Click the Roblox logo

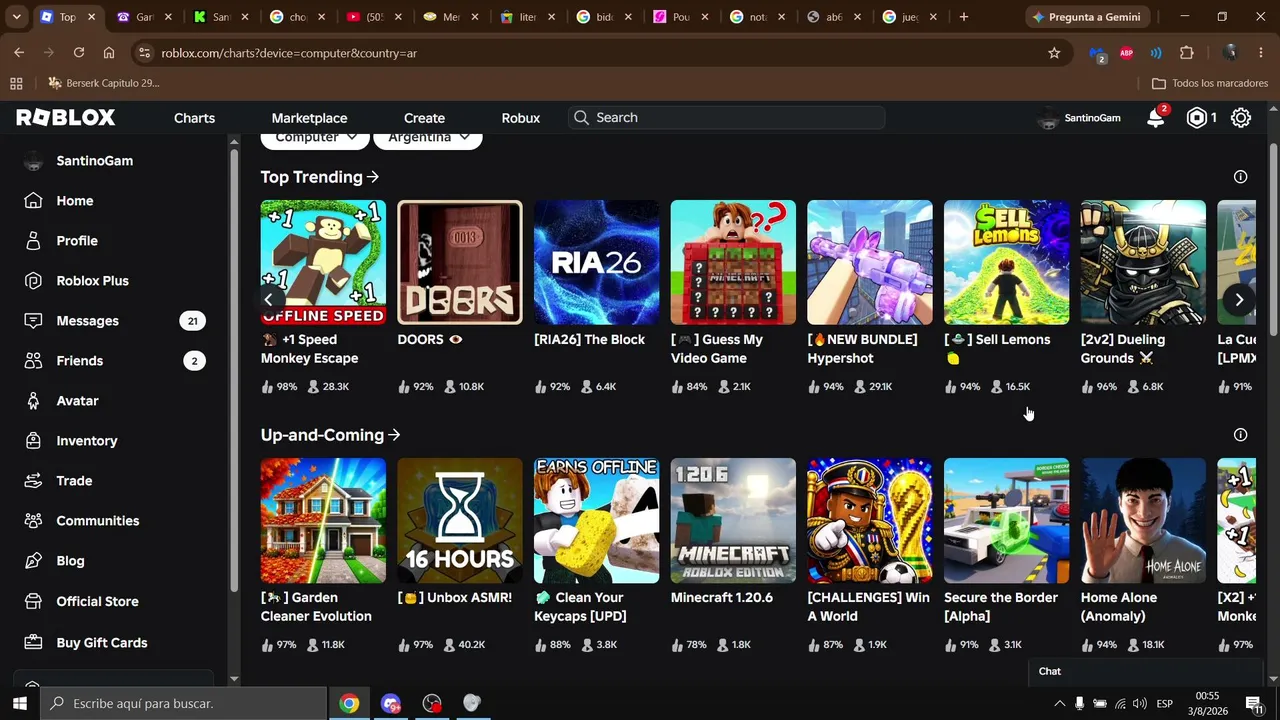[x=66, y=118]
